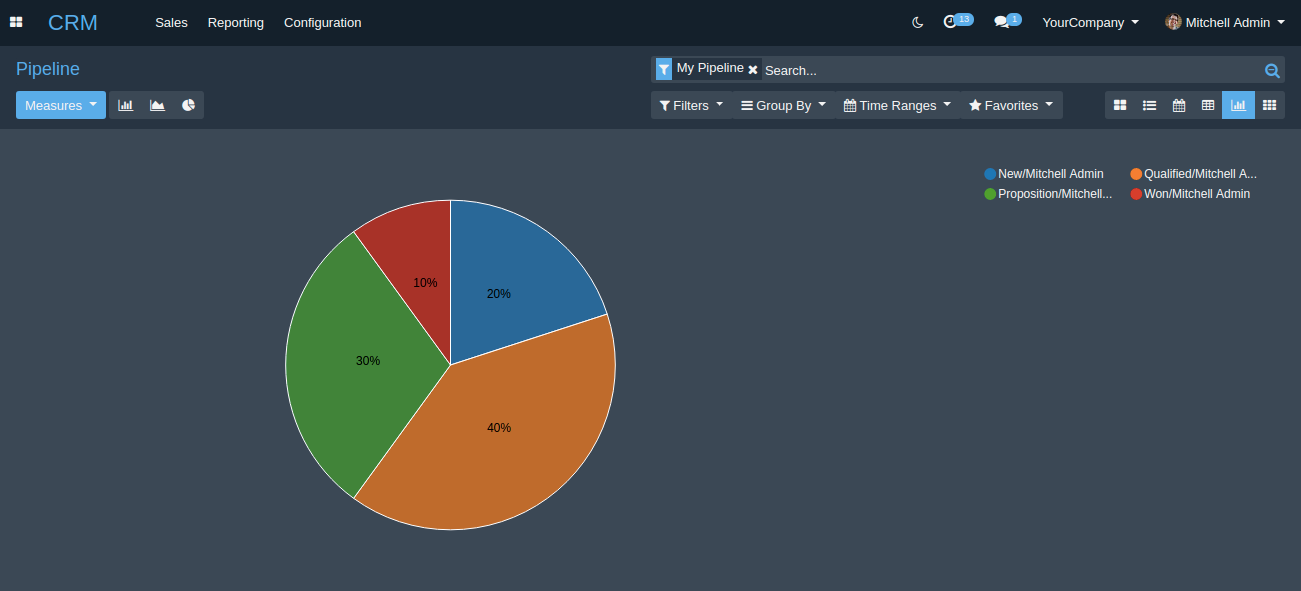Switch to line chart mode
Image resolution: width=1301 pixels, height=591 pixels.
click(x=157, y=105)
